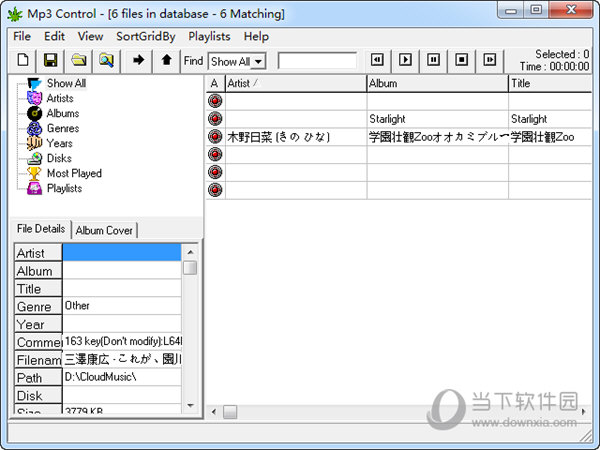
Task: Start playback with the play button
Action: [x=405, y=60]
